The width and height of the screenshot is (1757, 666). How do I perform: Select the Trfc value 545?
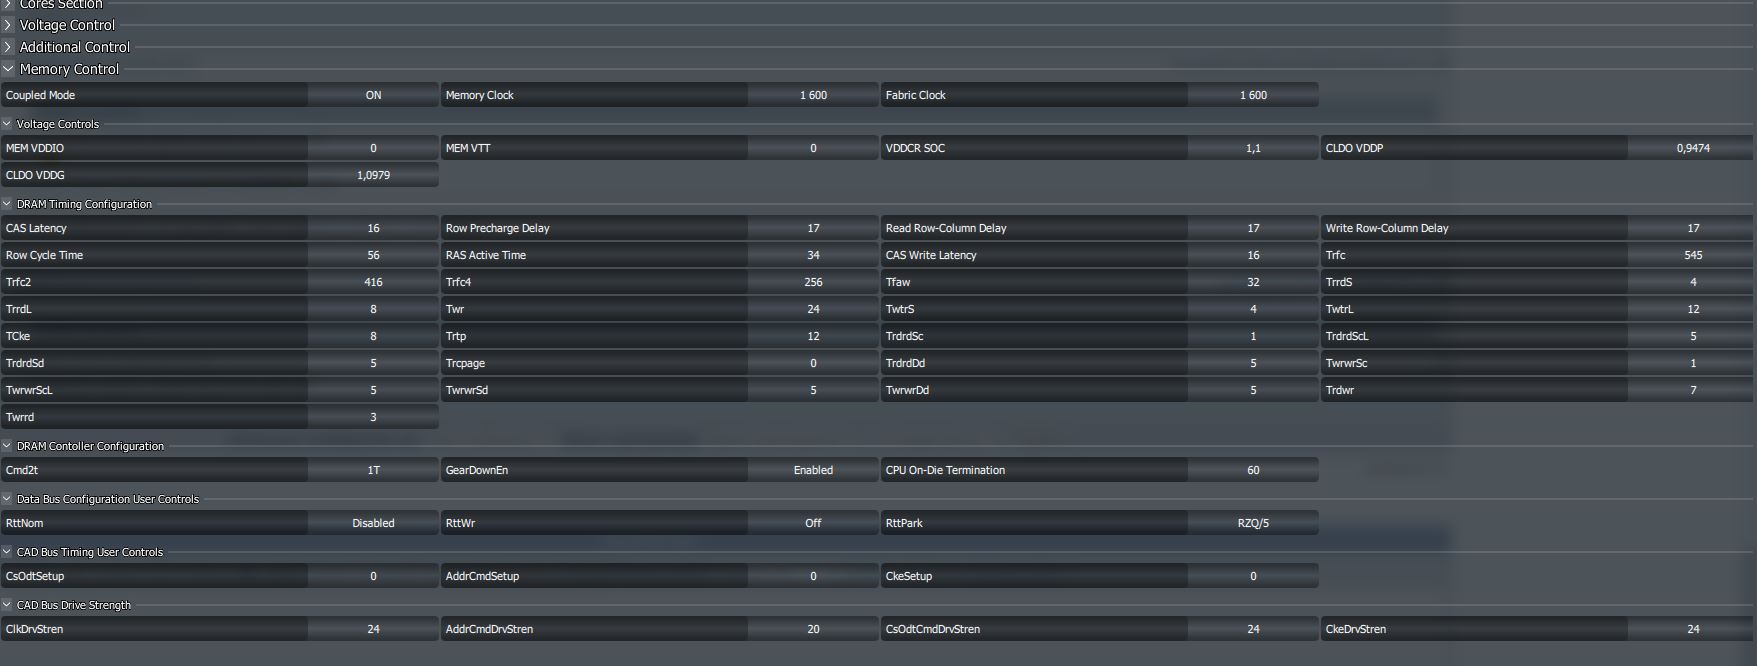click(1693, 255)
